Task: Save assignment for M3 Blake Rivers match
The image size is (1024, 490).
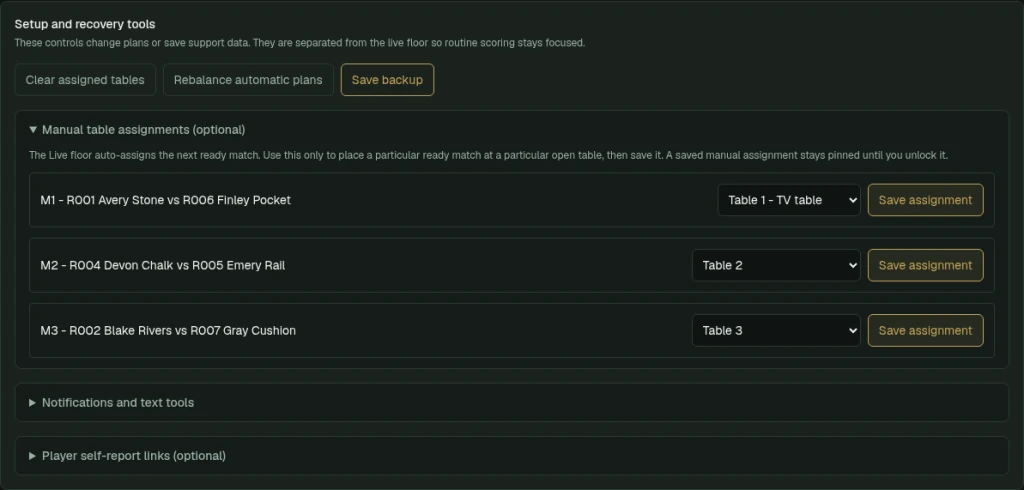Action: pos(925,331)
